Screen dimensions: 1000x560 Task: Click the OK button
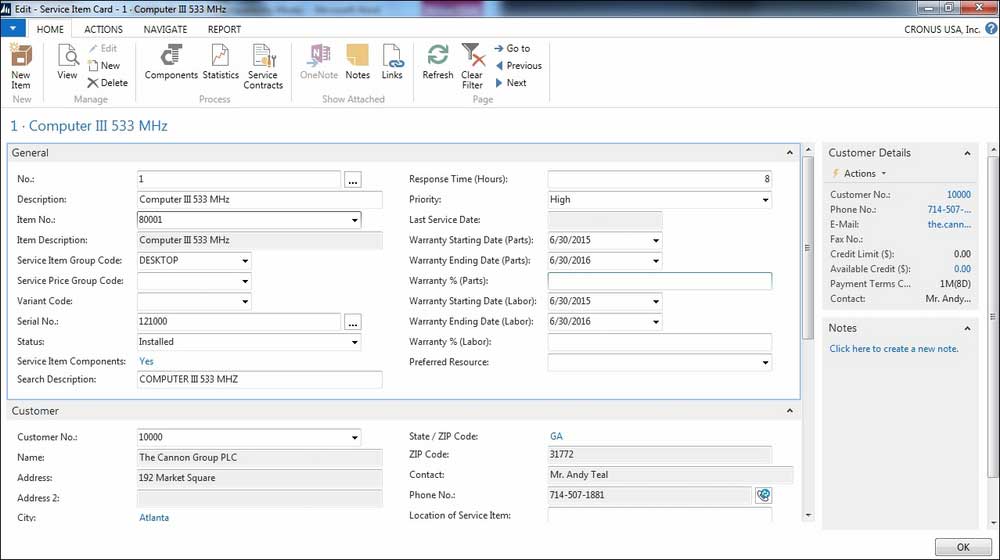[x=963, y=547]
